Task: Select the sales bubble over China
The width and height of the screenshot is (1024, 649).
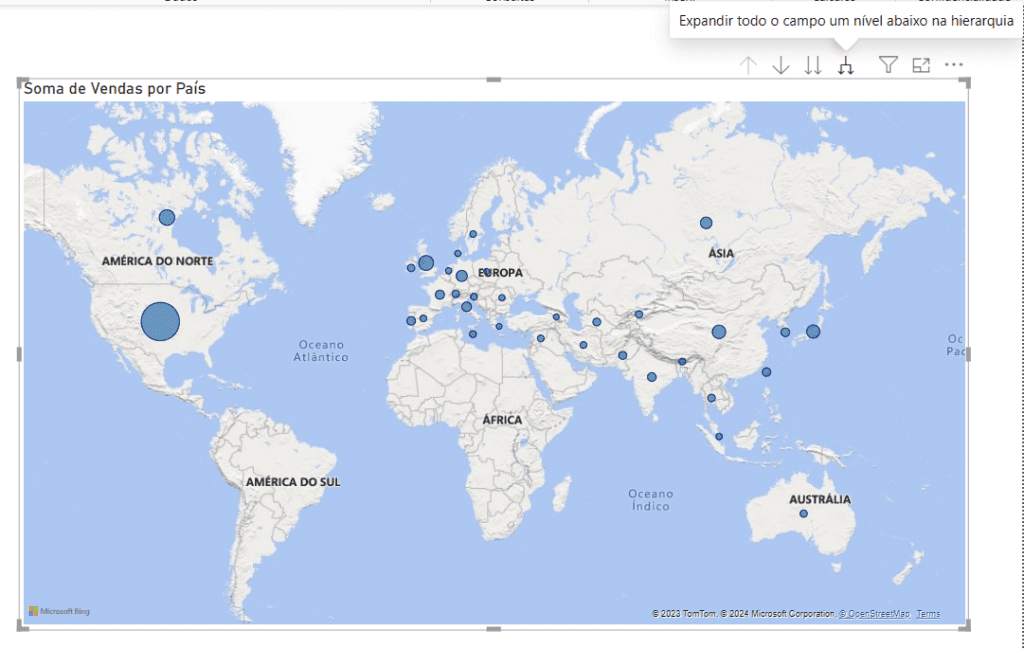Action: (719, 330)
